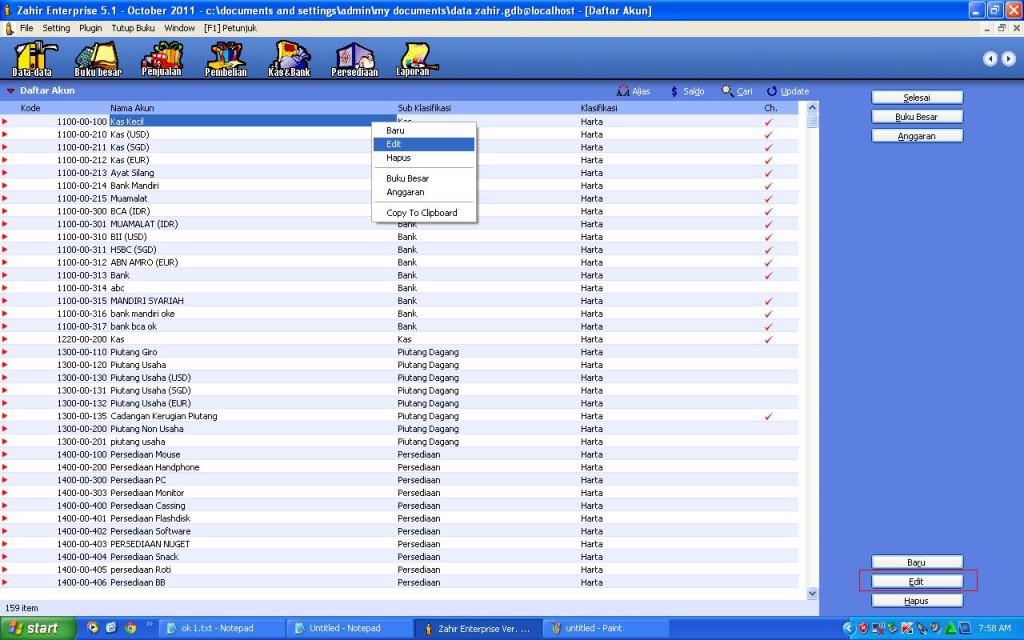Click the scrollbar up arrow
This screenshot has width=1024, height=640.
(812, 108)
